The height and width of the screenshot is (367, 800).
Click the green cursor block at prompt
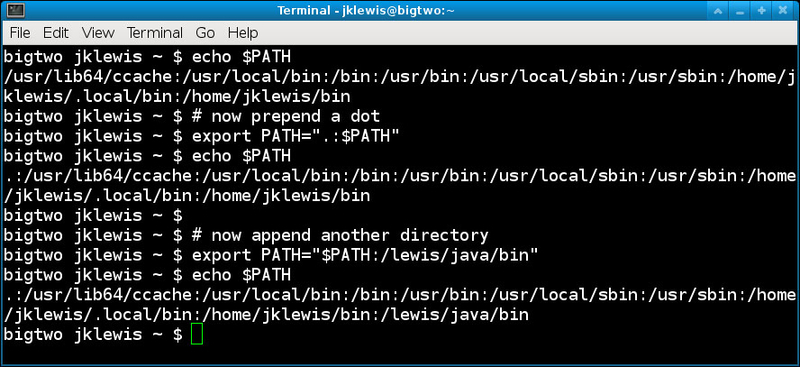(197, 335)
